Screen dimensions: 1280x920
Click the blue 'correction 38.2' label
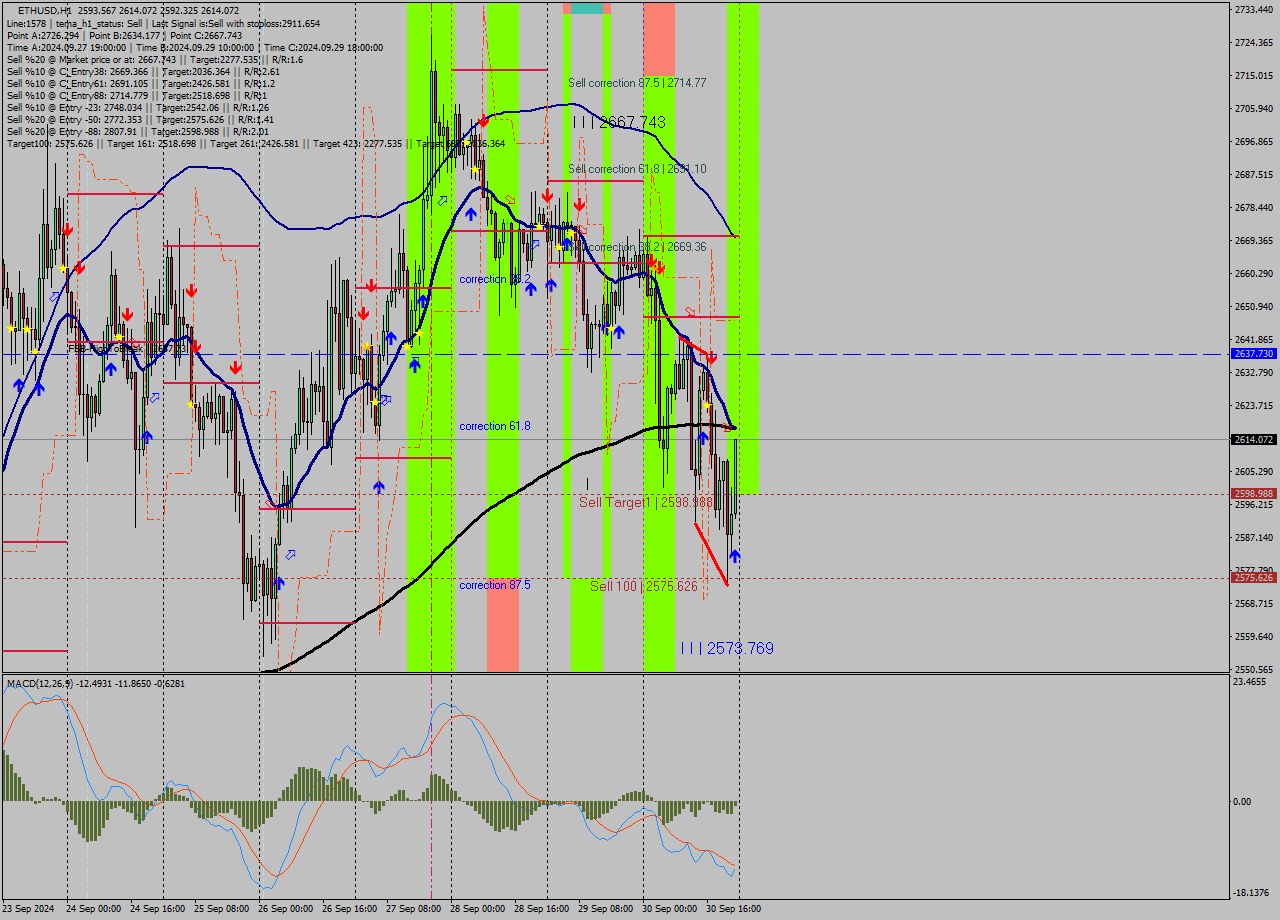coord(495,279)
